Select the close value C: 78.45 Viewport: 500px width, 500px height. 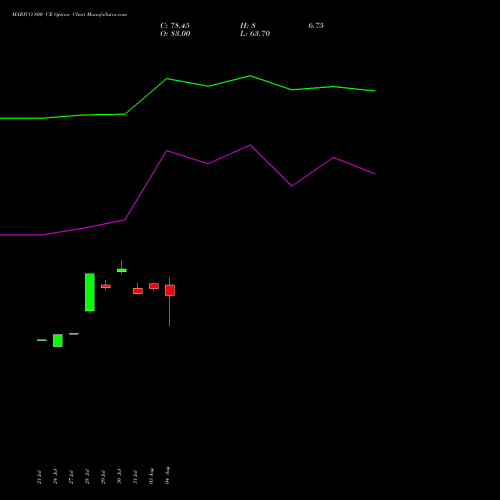[x=175, y=26]
